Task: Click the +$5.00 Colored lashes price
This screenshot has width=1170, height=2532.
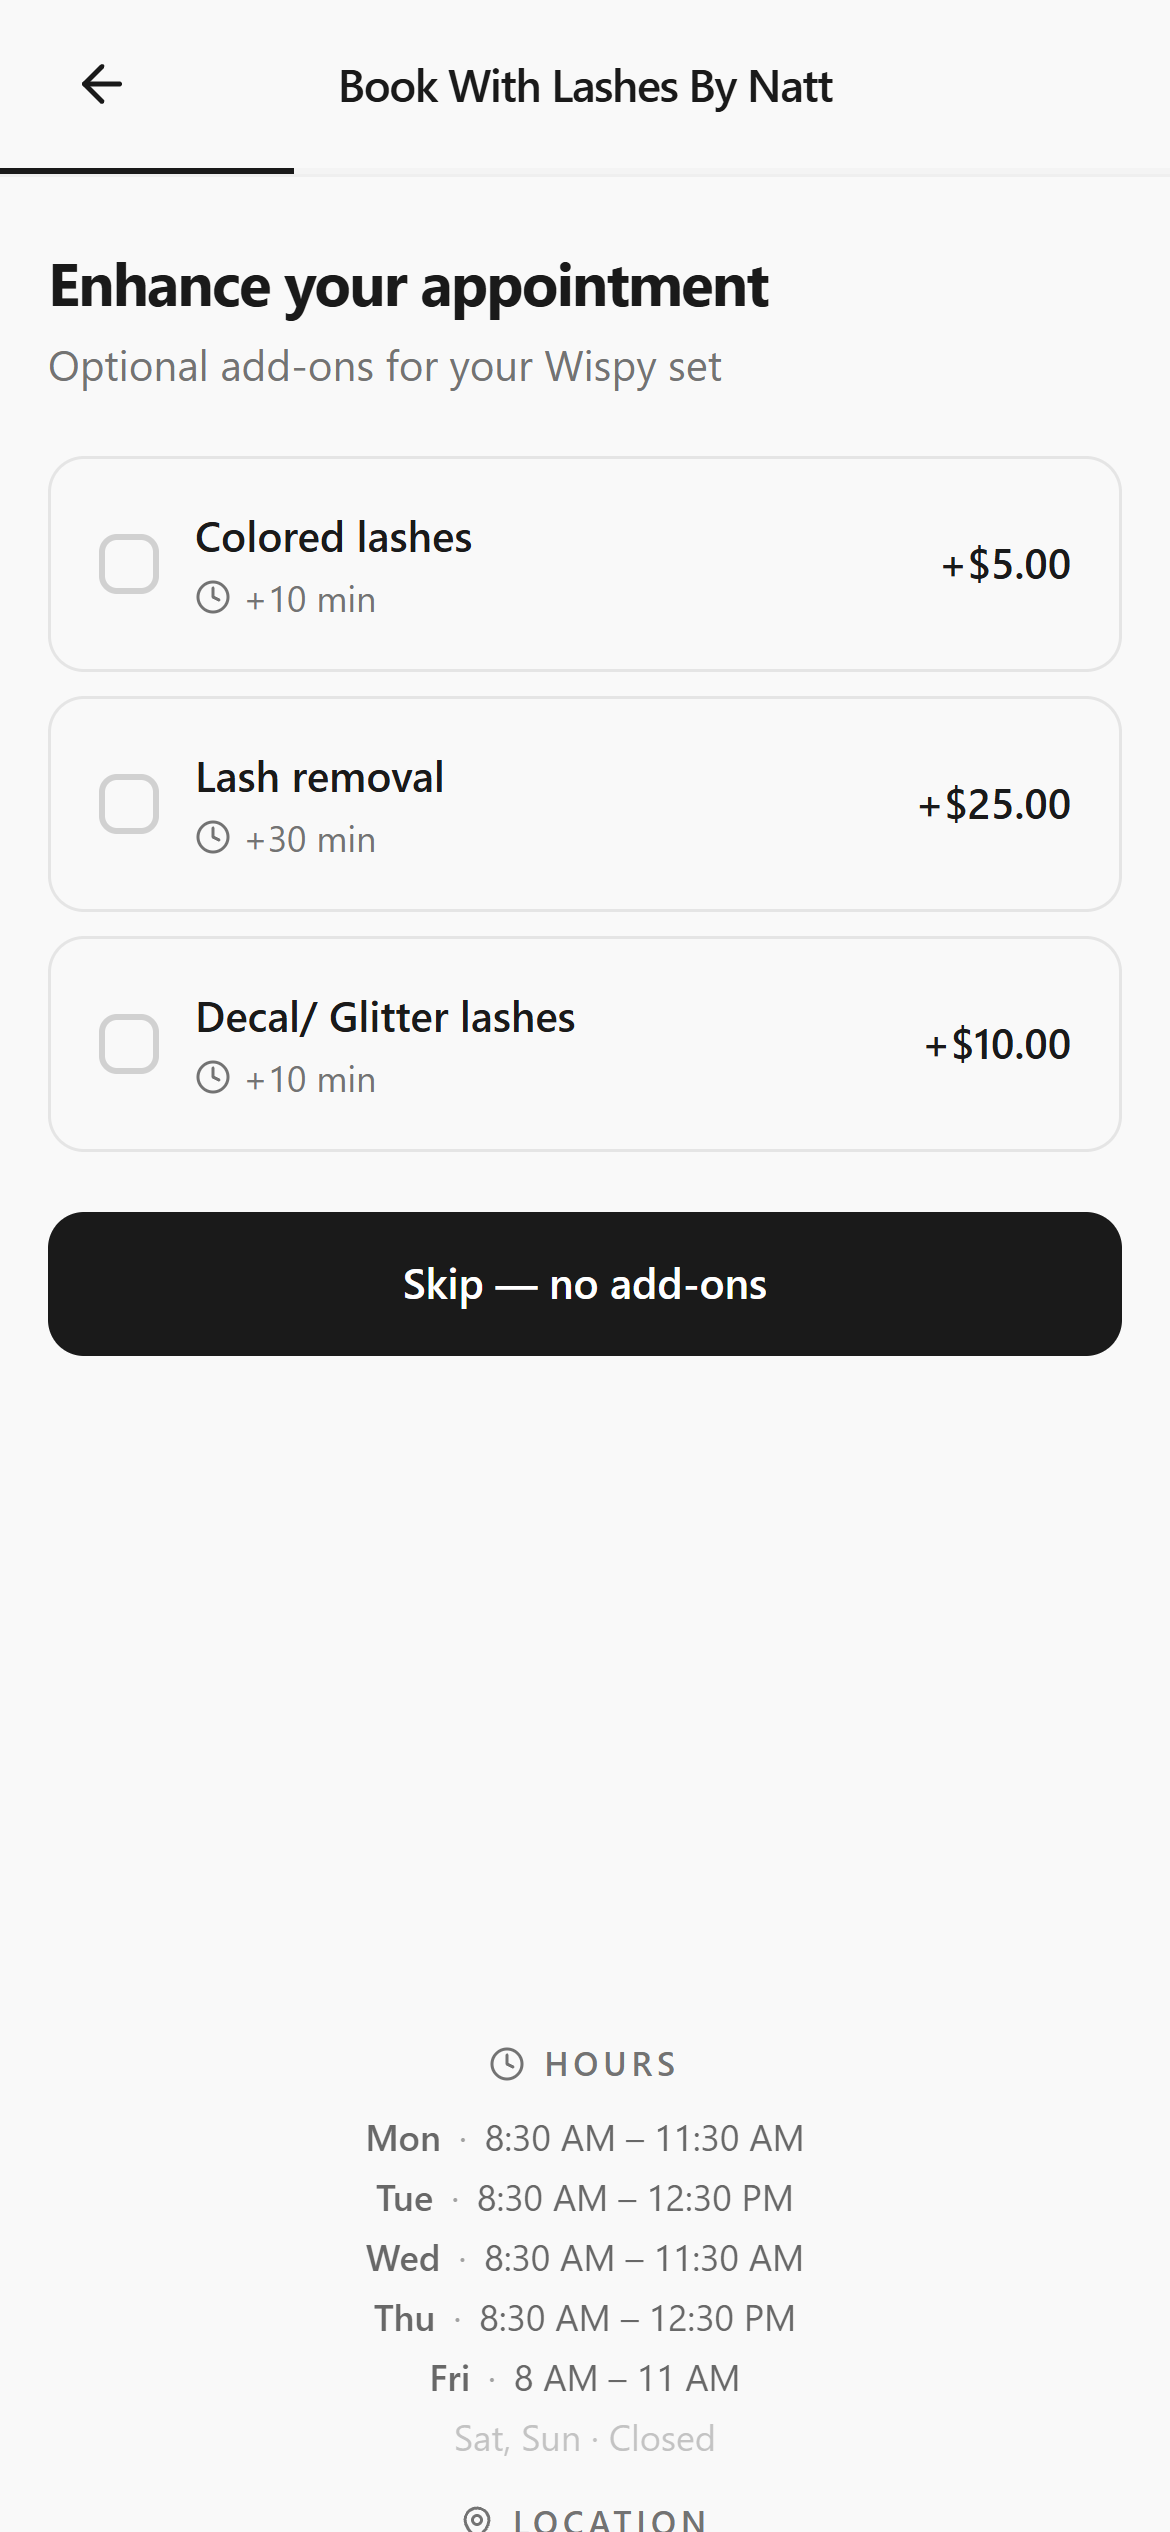Action: (1005, 564)
